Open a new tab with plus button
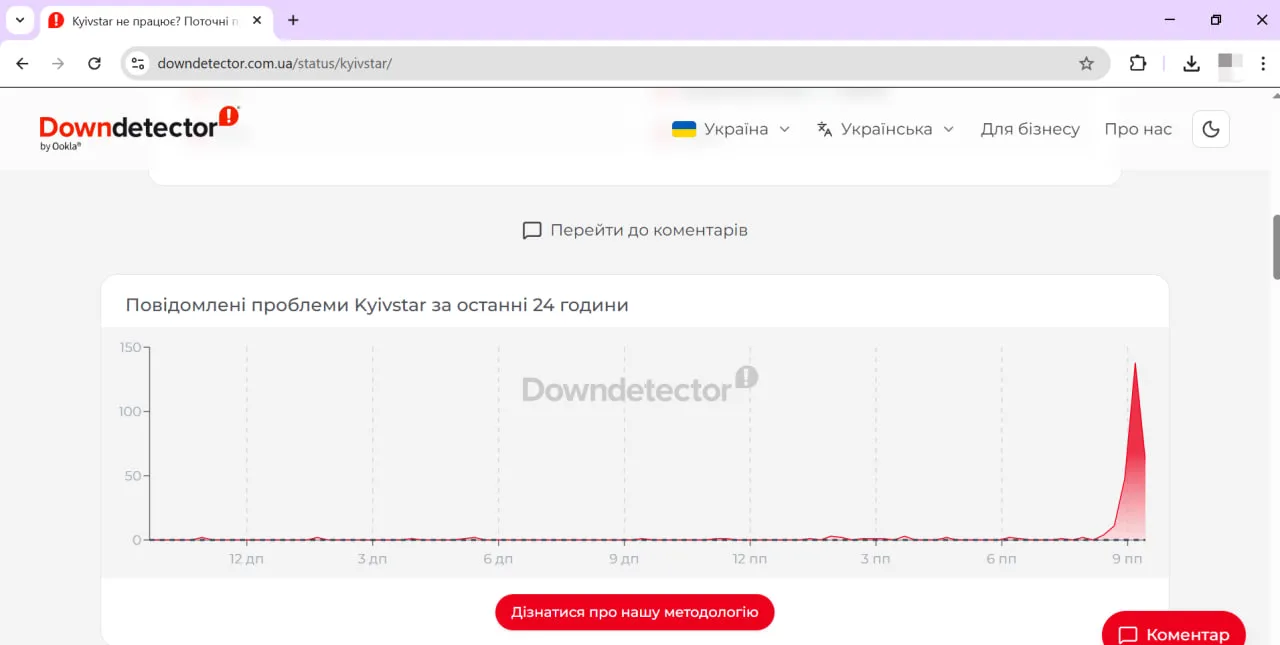The width and height of the screenshot is (1280, 645). point(293,20)
